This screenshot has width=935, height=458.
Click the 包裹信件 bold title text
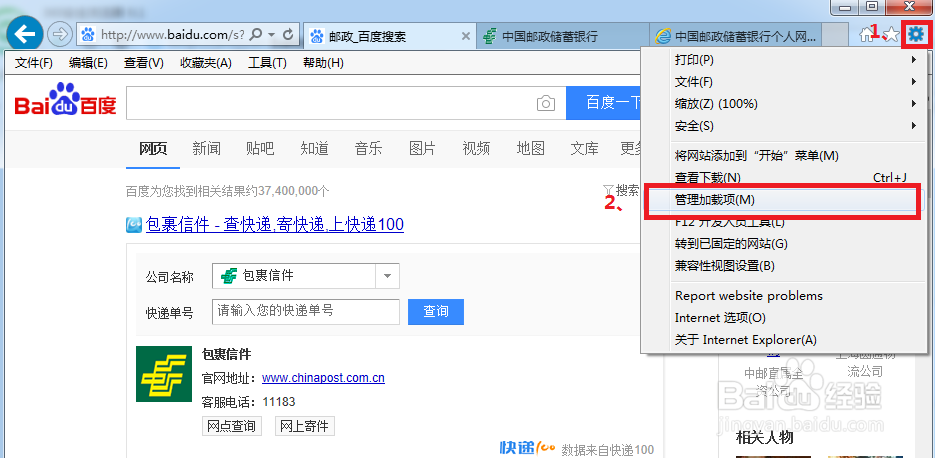(227, 355)
